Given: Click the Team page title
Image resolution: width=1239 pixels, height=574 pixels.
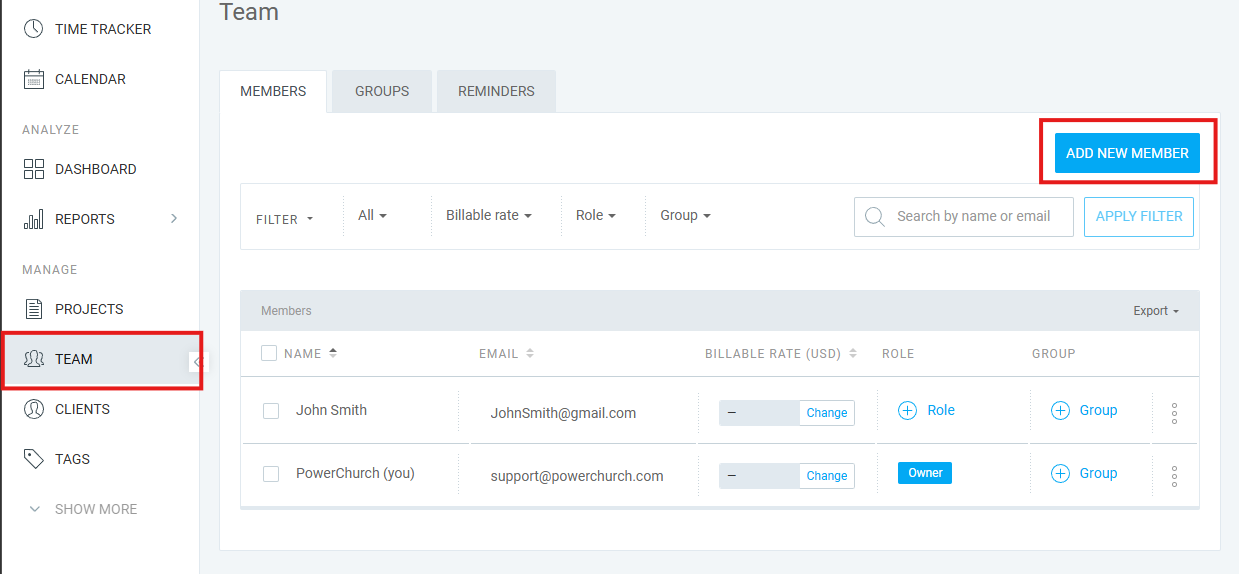Looking at the screenshot, I should tap(249, 12).
